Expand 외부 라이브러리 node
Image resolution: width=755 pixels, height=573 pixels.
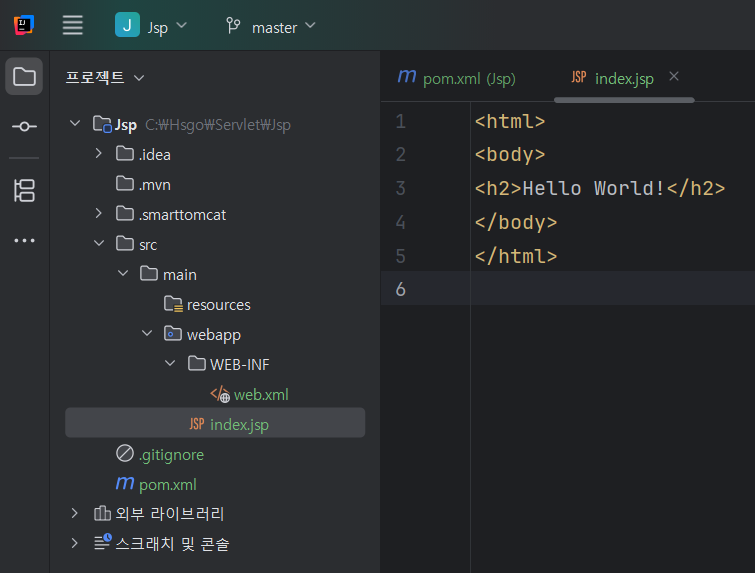click(x=75, y=514)
